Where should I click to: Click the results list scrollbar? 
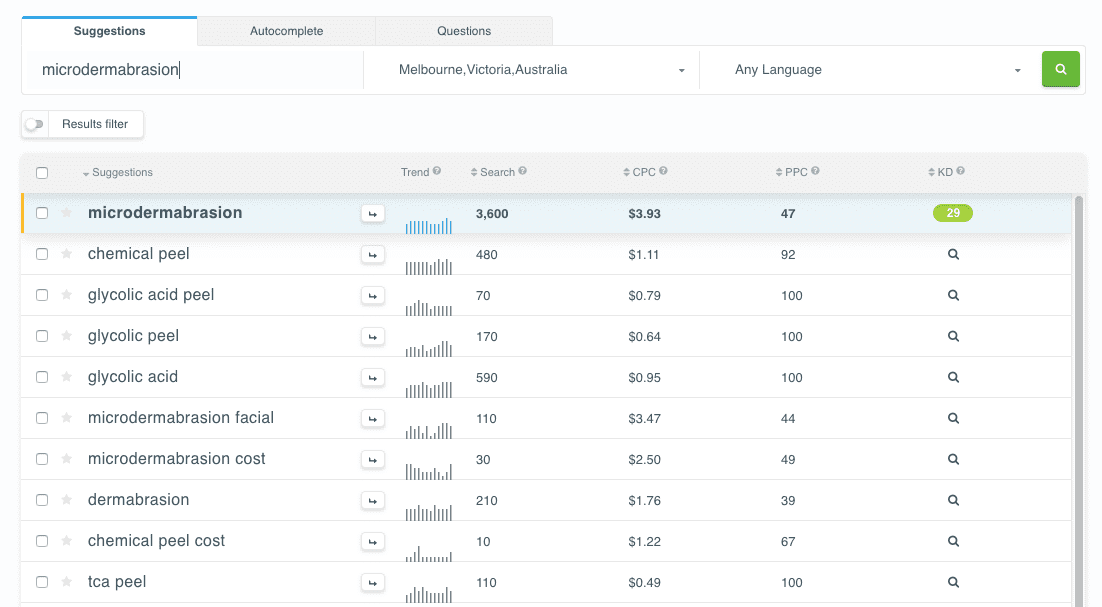tap(1079, 400)
